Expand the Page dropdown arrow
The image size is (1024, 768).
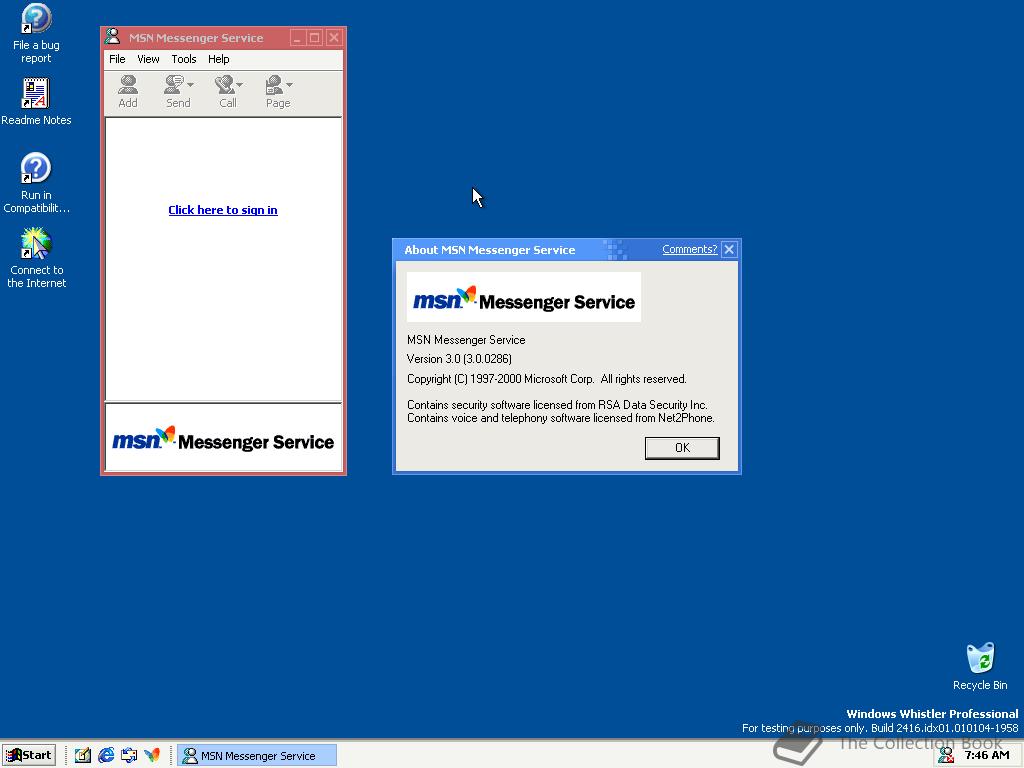[289, 84]
